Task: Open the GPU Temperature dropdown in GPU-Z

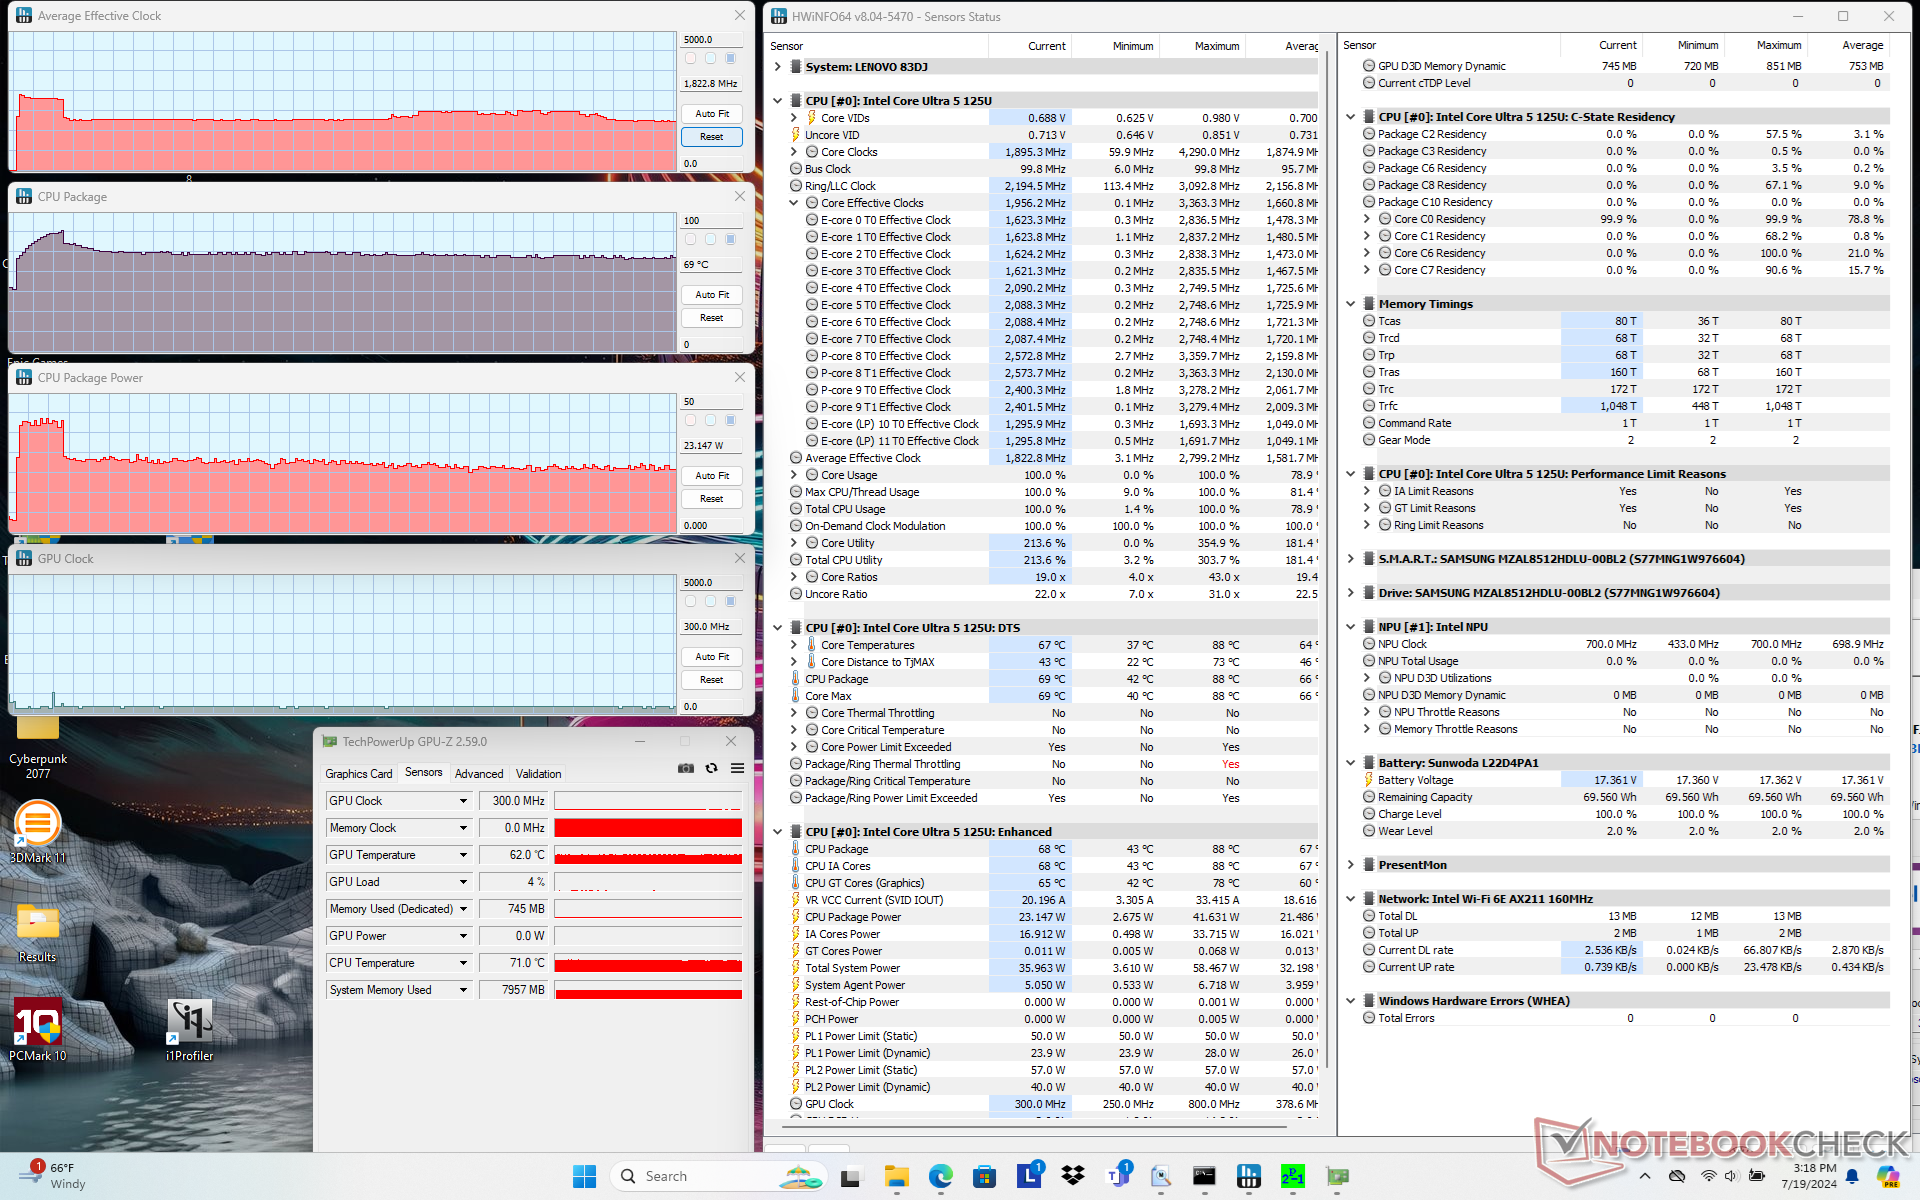Action: [463, 855]
